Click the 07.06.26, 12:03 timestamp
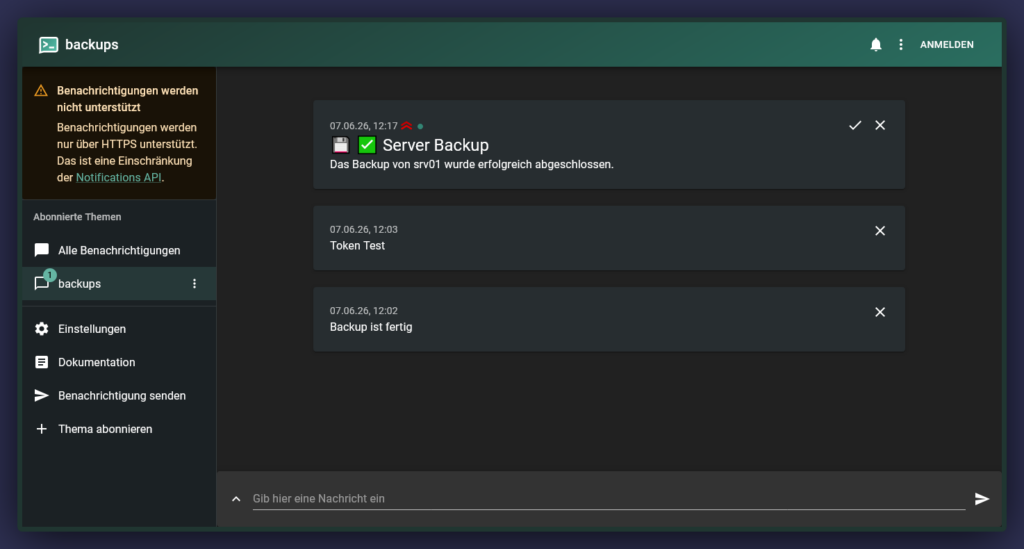1024x549 pixels. [364, 230]
